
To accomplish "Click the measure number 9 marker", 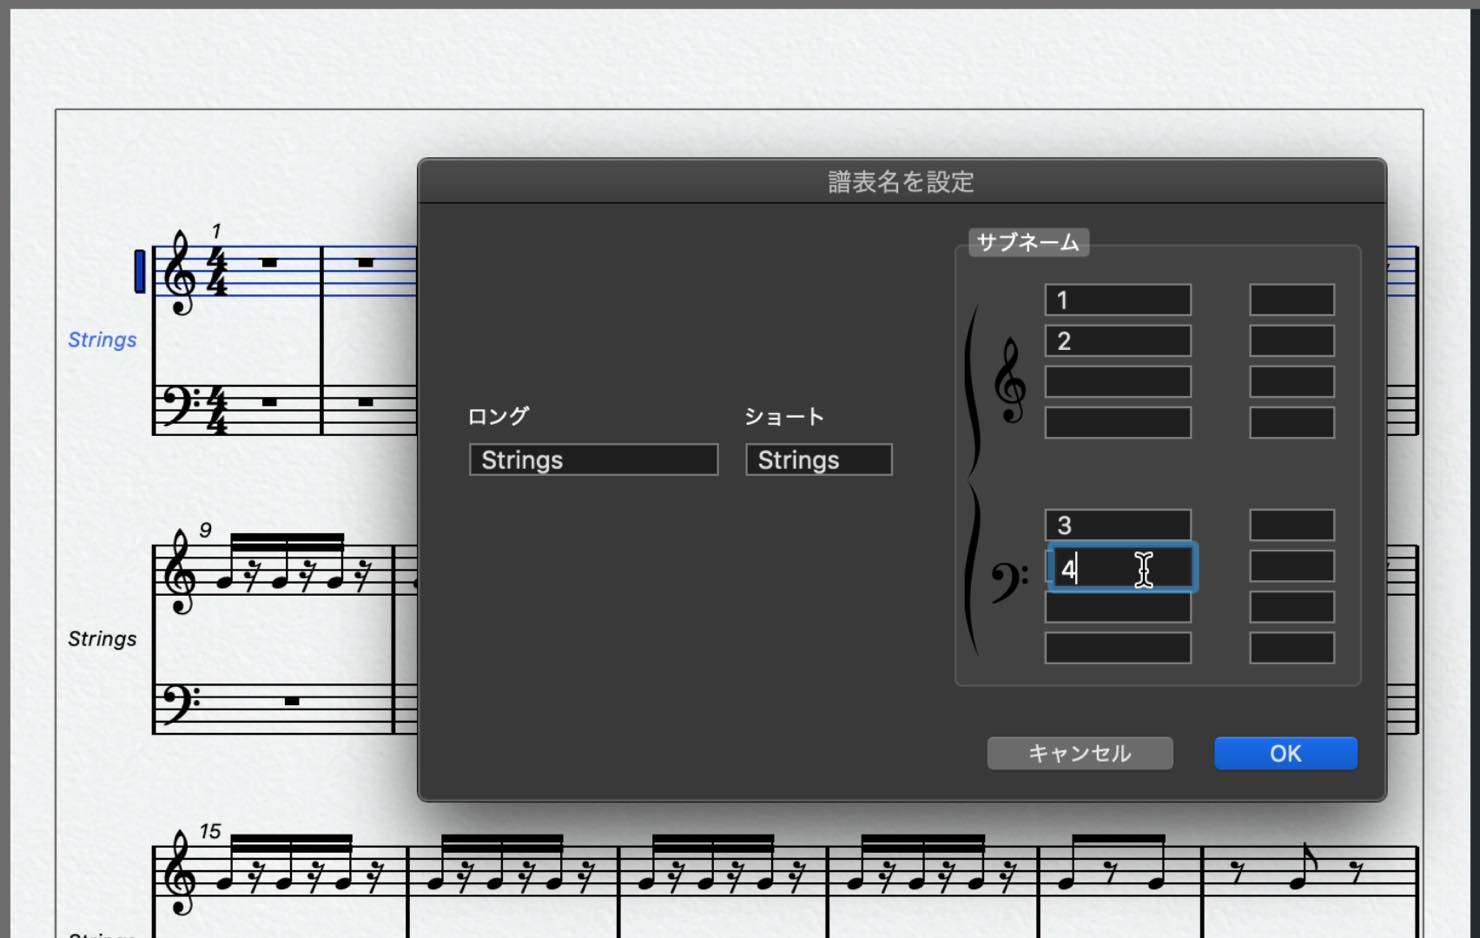I will 205,530.
